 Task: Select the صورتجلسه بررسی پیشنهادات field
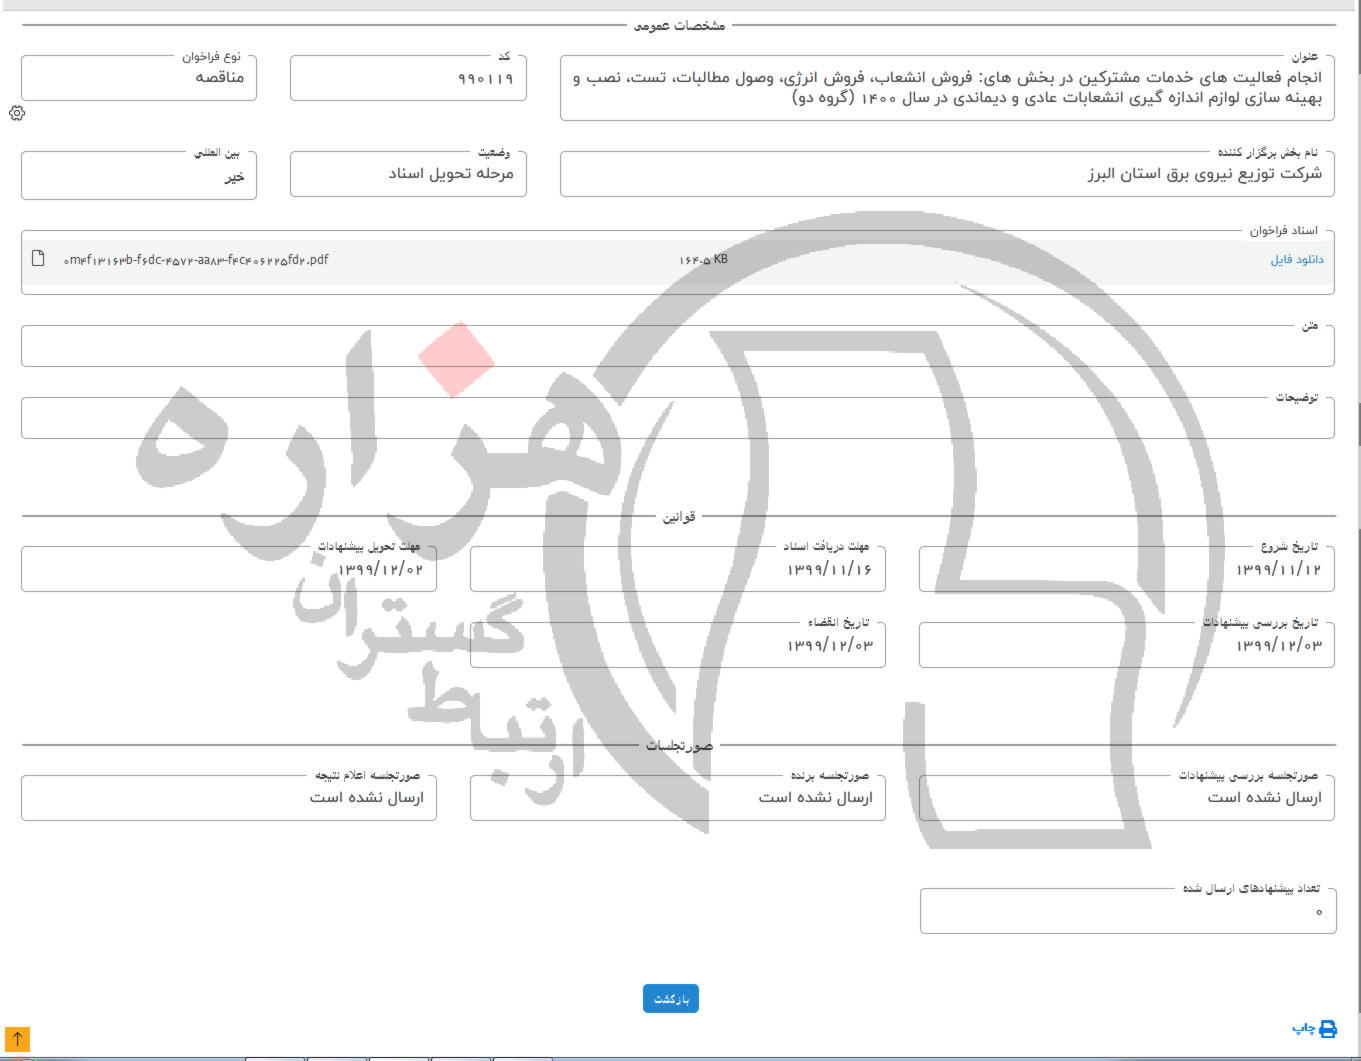pos(1126,798)
